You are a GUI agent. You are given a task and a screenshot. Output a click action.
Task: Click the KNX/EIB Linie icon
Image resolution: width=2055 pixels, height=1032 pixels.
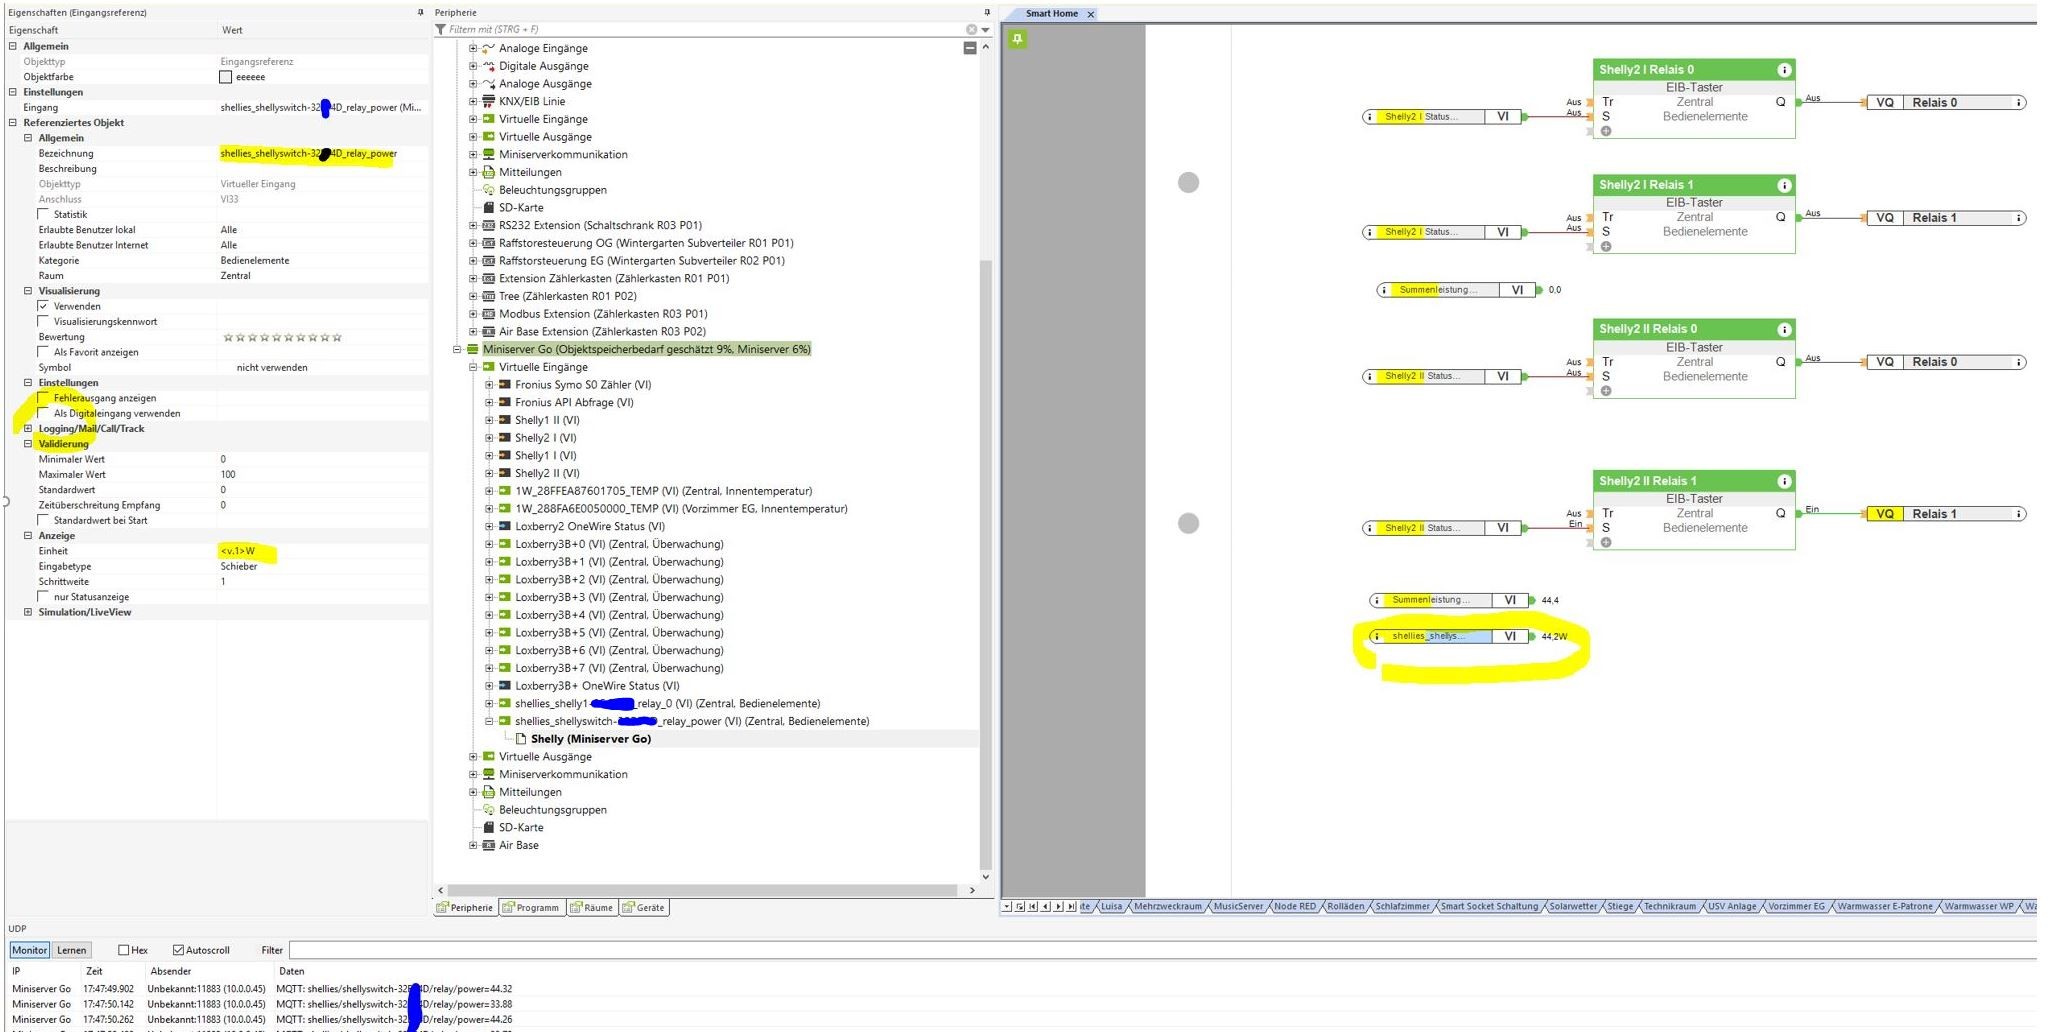tap(488, 101)
